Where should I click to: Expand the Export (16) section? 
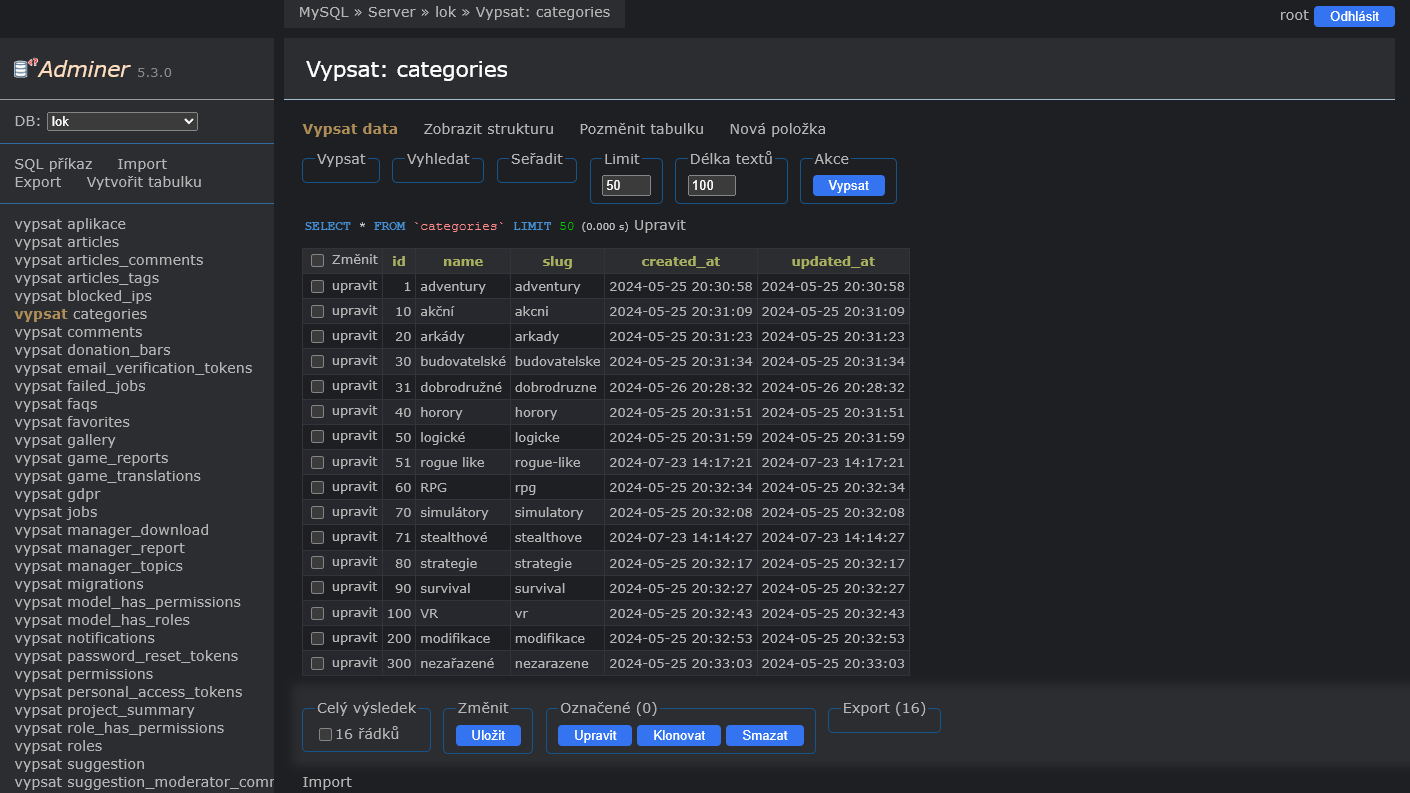884,708
